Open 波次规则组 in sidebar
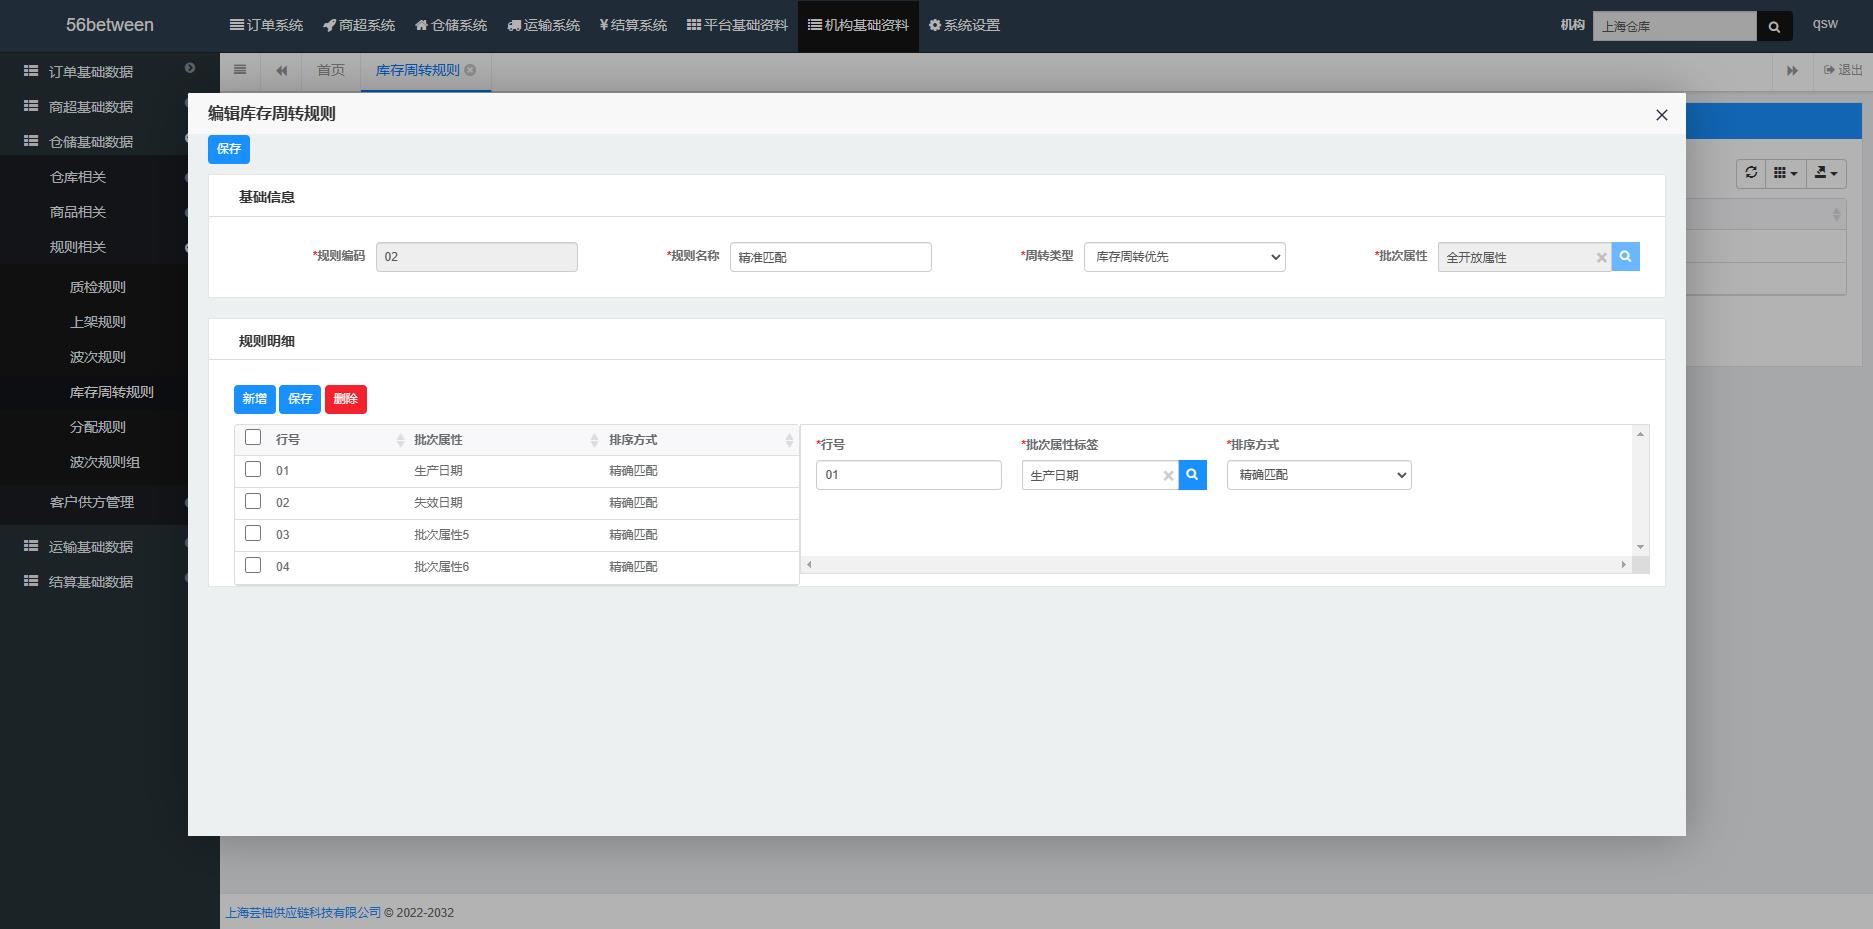The width and height of the screenshot is (1873, 929). (105, 462)
